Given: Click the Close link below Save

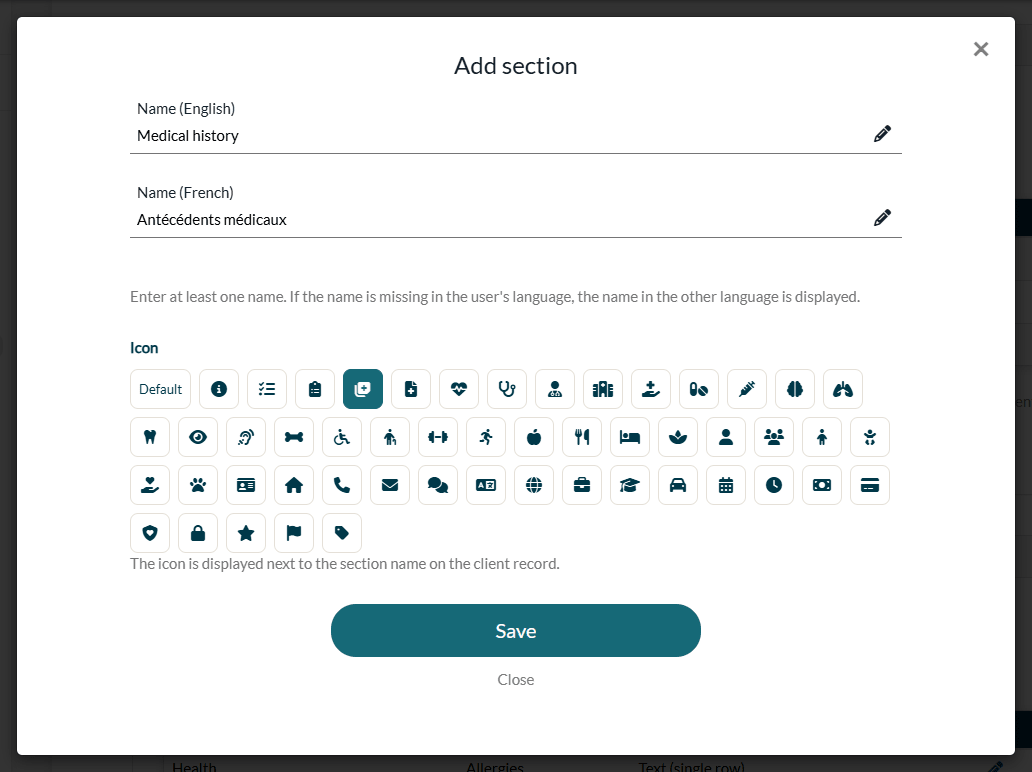Looking at the screenshot, I should tap(516, 680).
